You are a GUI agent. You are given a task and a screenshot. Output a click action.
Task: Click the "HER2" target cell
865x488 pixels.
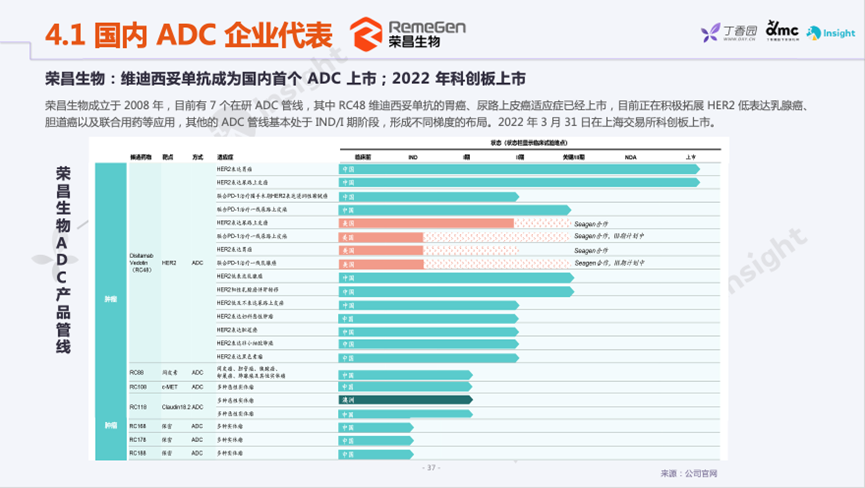pos(169,263)
